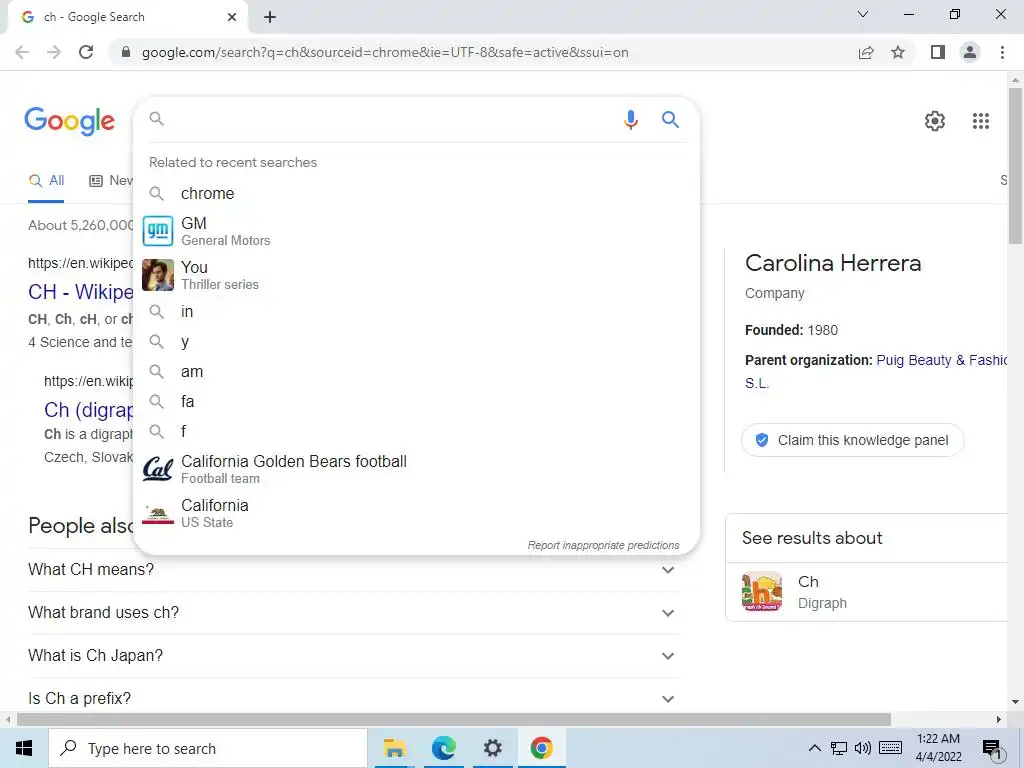1024x768 pixels.
Task: Open Chrome three-dot menu
Action: point(1002,52)
